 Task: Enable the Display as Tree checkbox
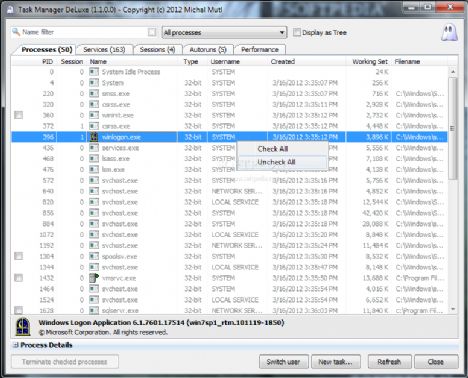[x=297, y=32]
